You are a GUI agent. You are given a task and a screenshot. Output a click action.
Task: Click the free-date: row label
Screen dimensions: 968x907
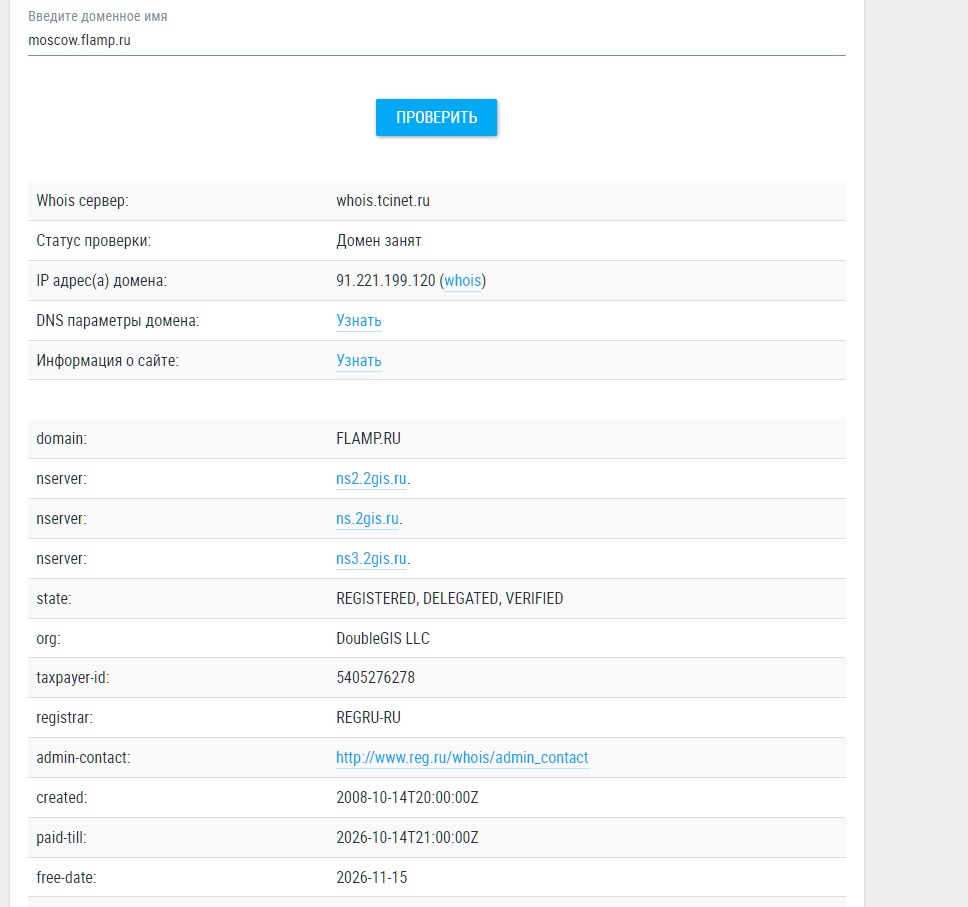click(x=66, y=877)
